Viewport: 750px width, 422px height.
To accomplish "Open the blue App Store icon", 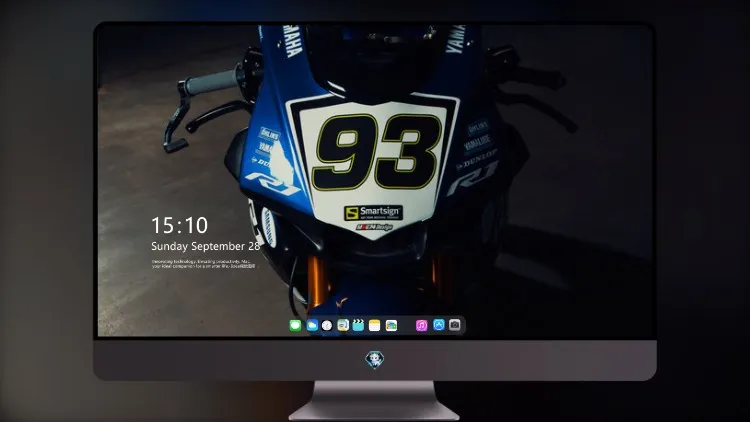I will 439,325.
